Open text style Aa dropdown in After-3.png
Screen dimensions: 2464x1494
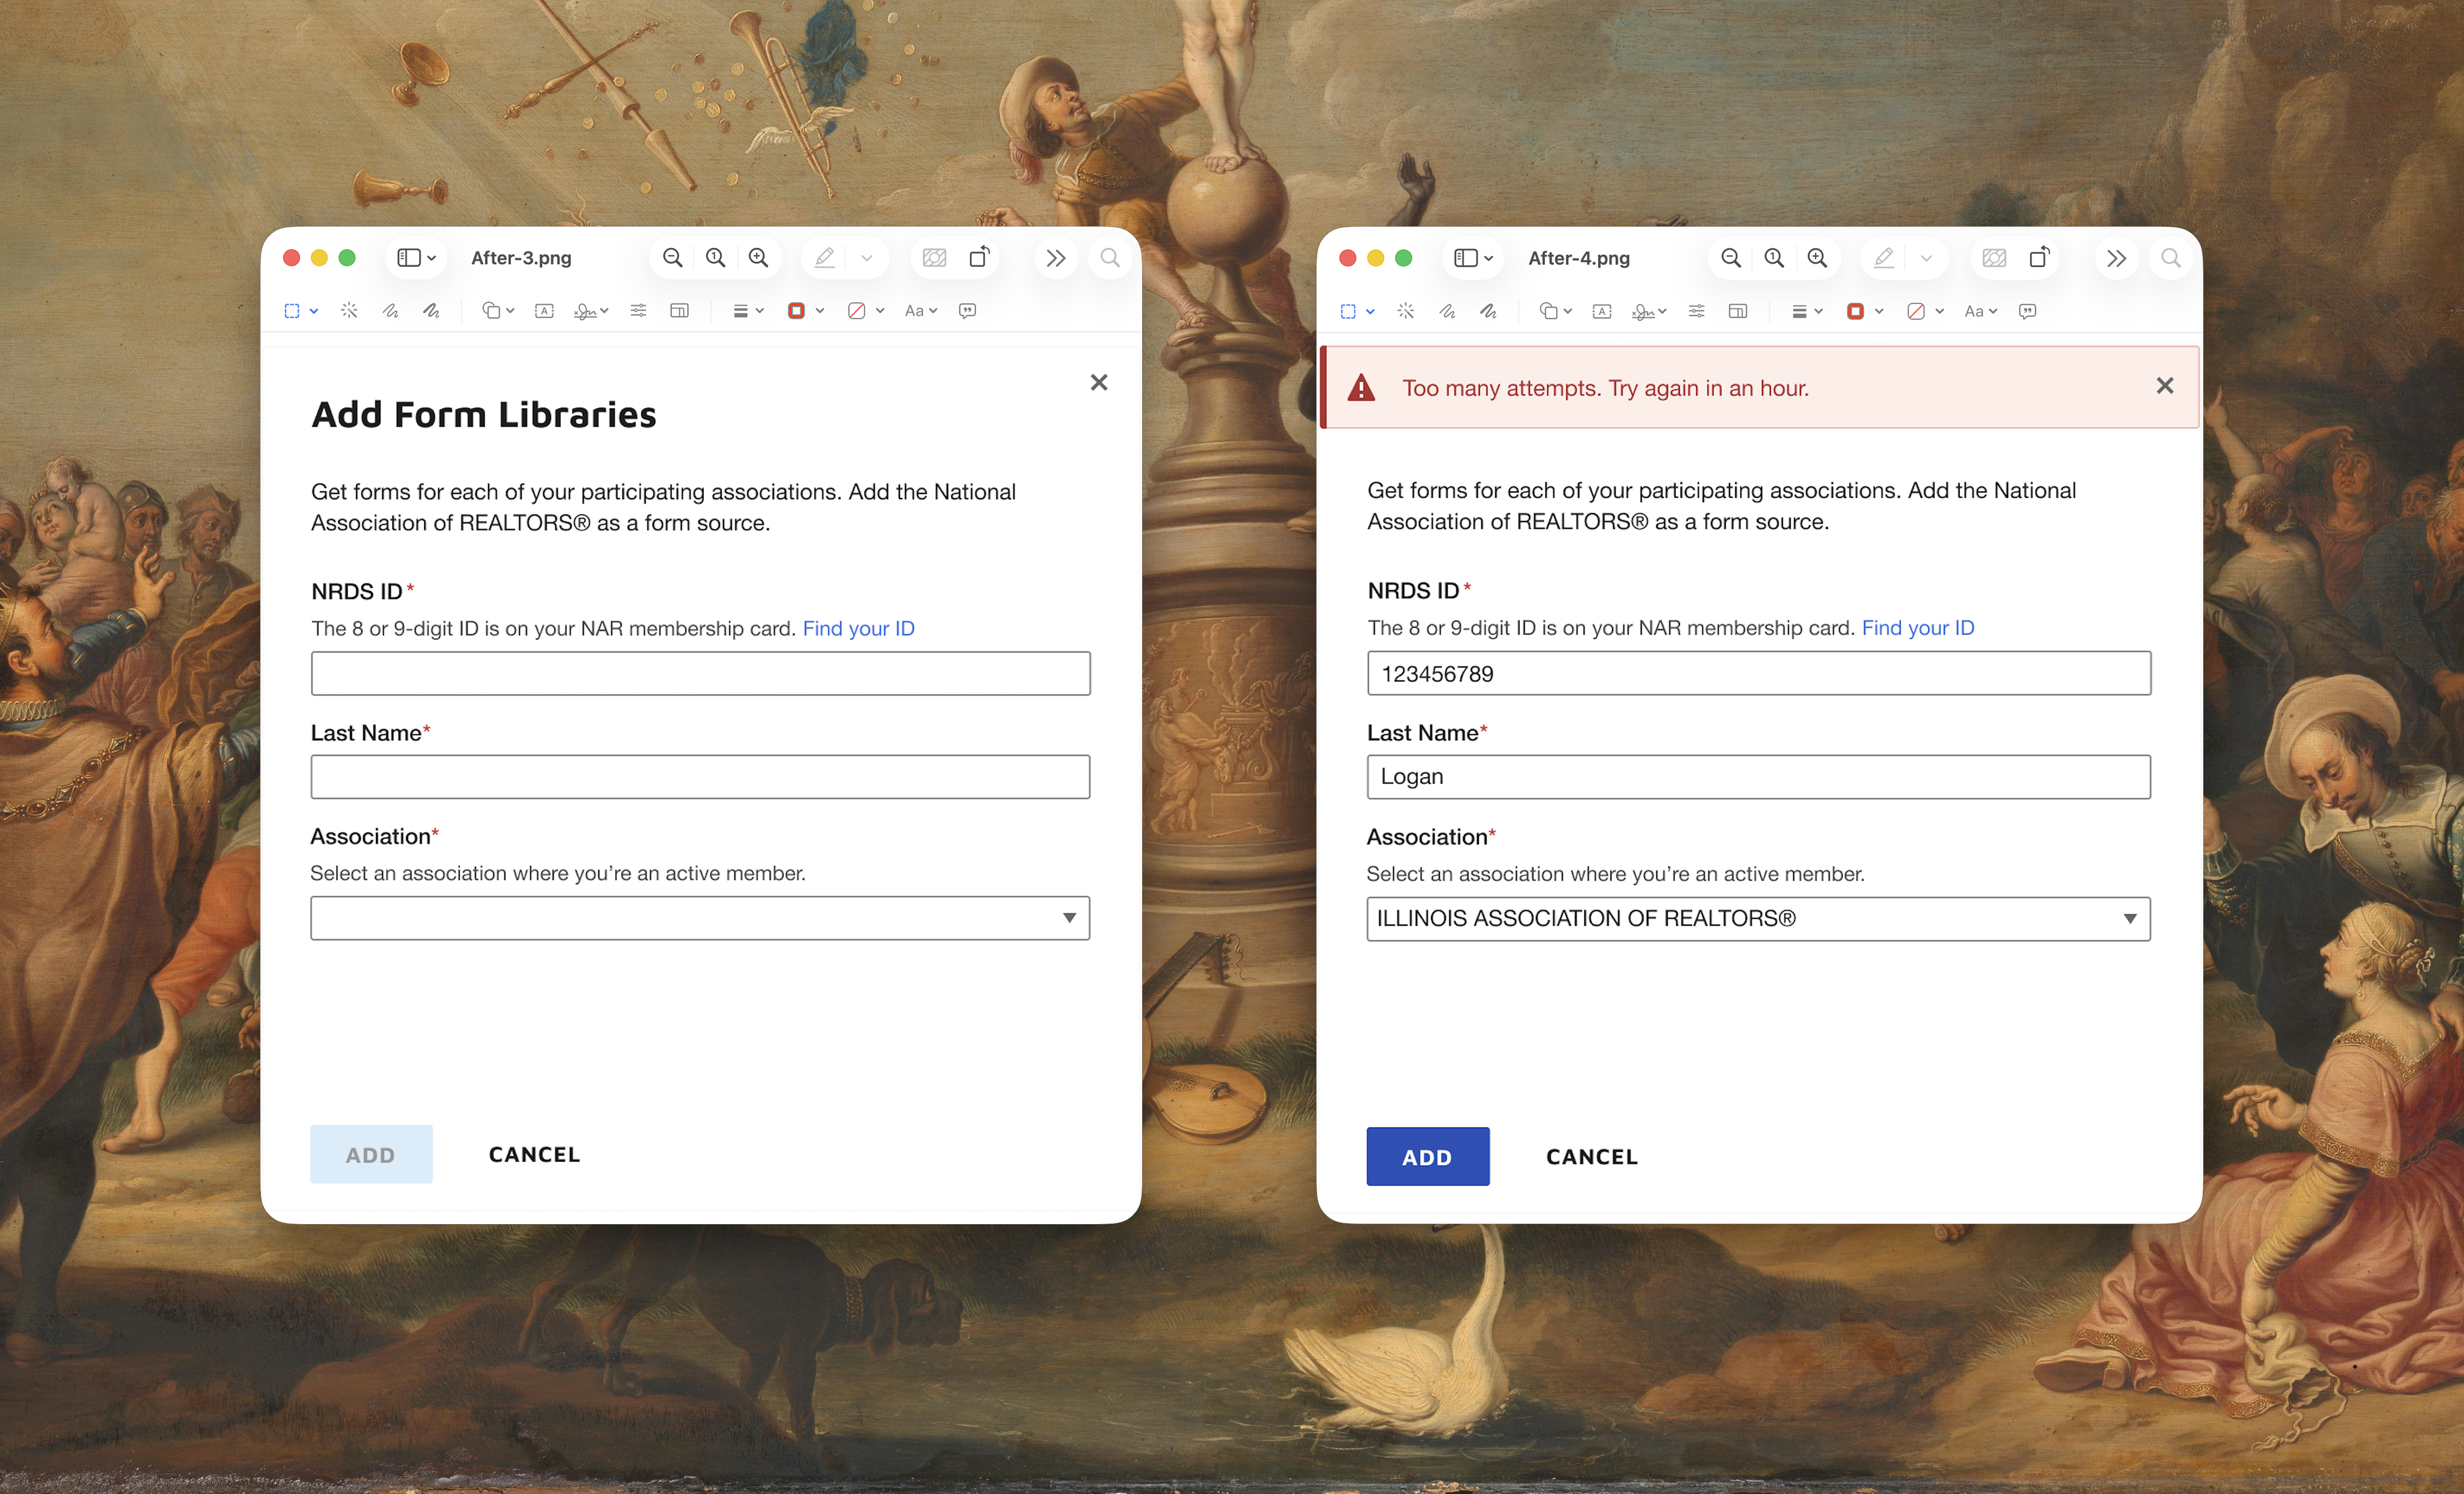(921, 311)
